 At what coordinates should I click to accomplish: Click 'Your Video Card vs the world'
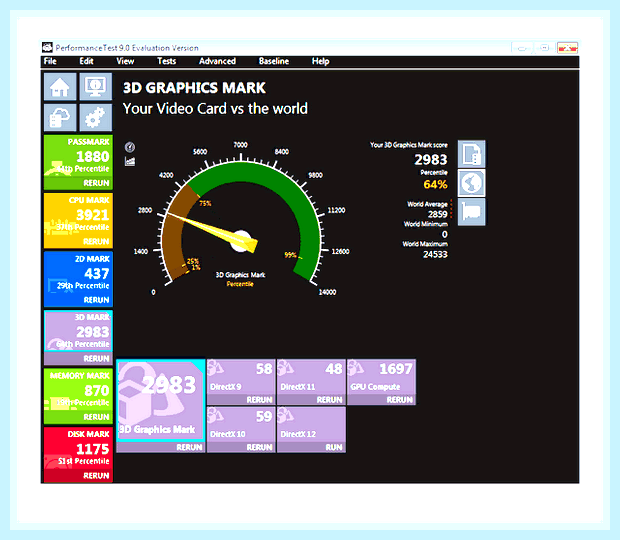click(x=215, y=109)
